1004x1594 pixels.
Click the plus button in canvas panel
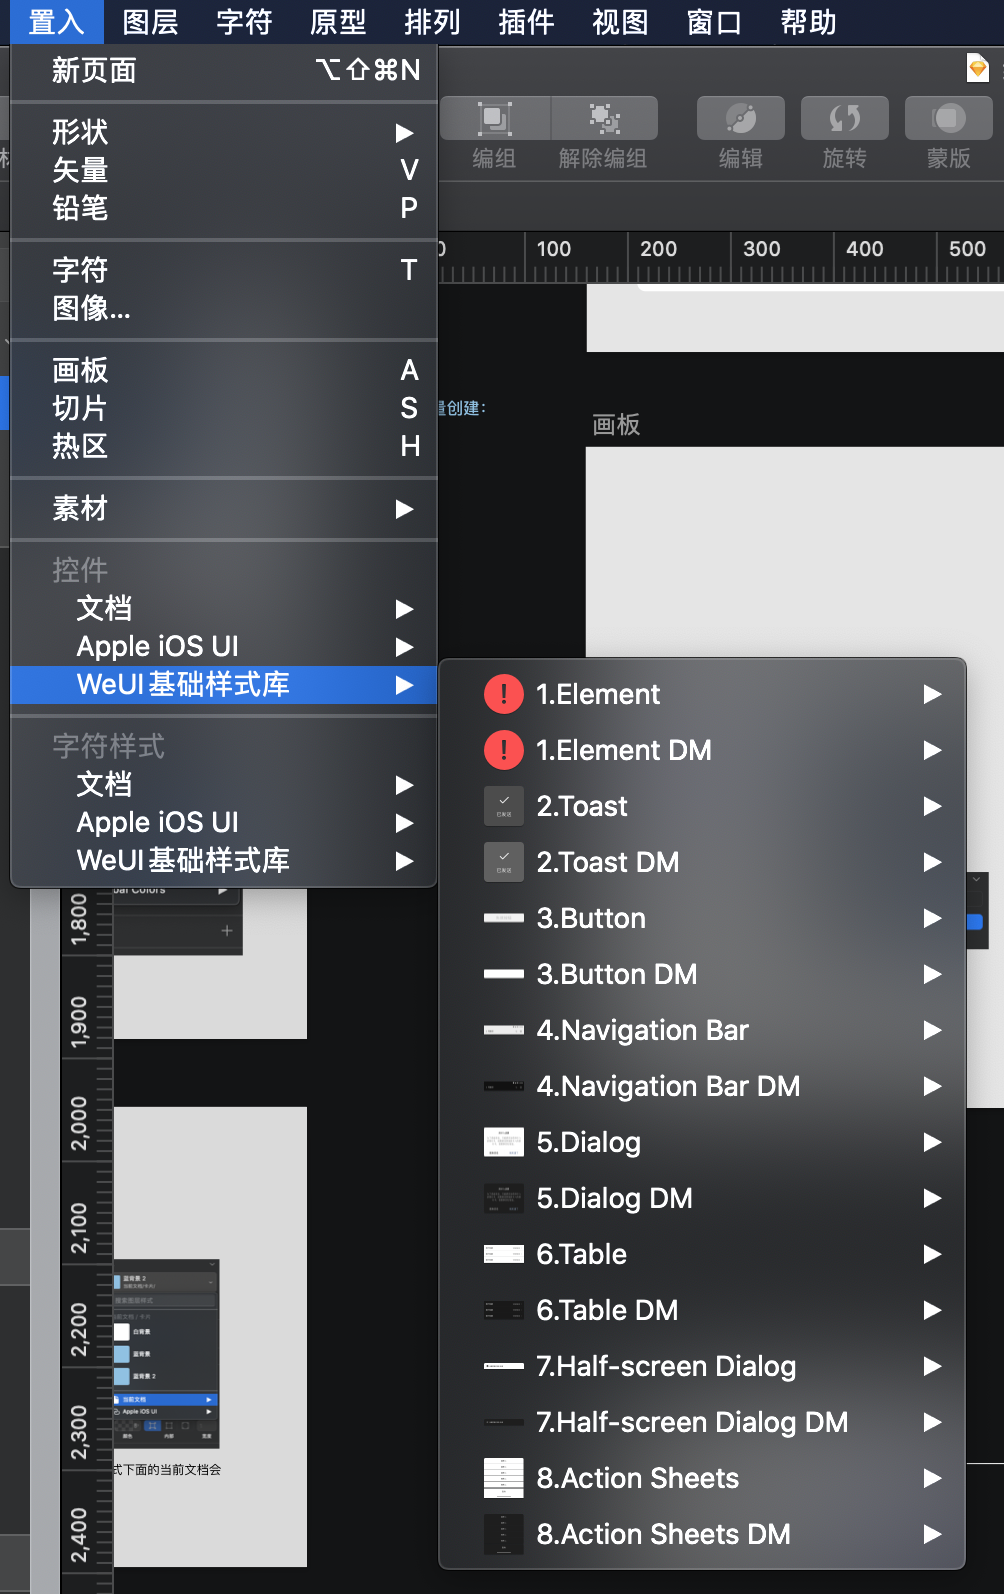tap(227, 931)
